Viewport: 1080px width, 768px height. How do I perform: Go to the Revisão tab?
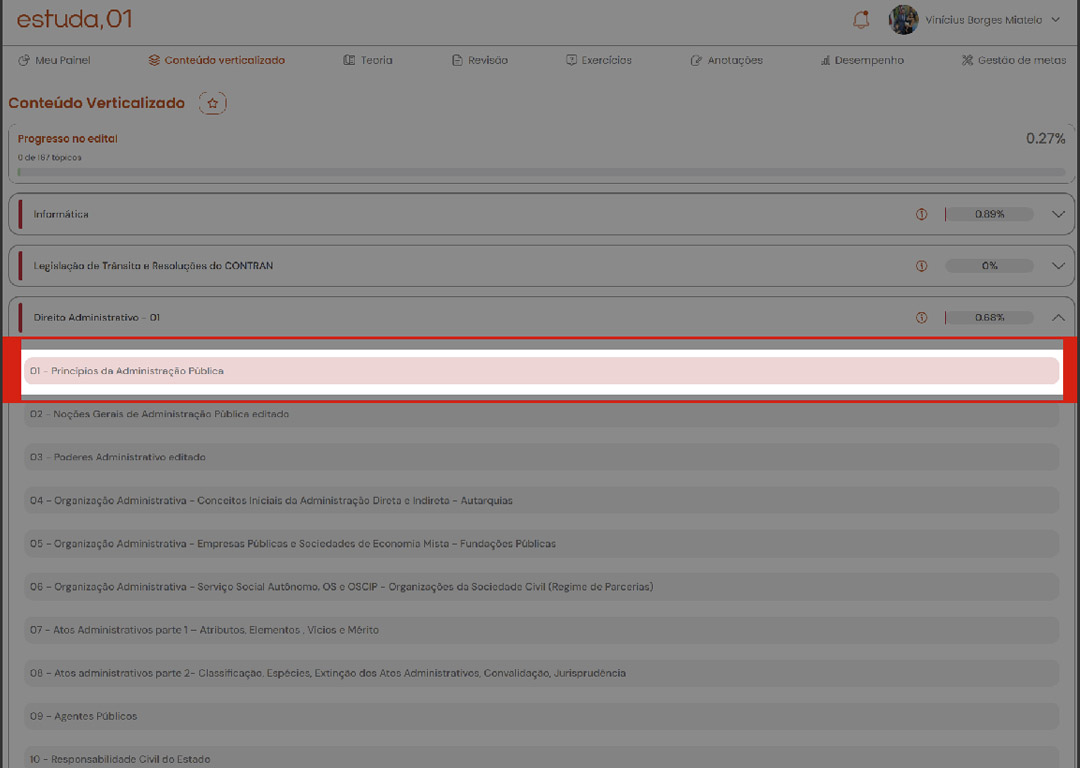[x=480, y=60]
